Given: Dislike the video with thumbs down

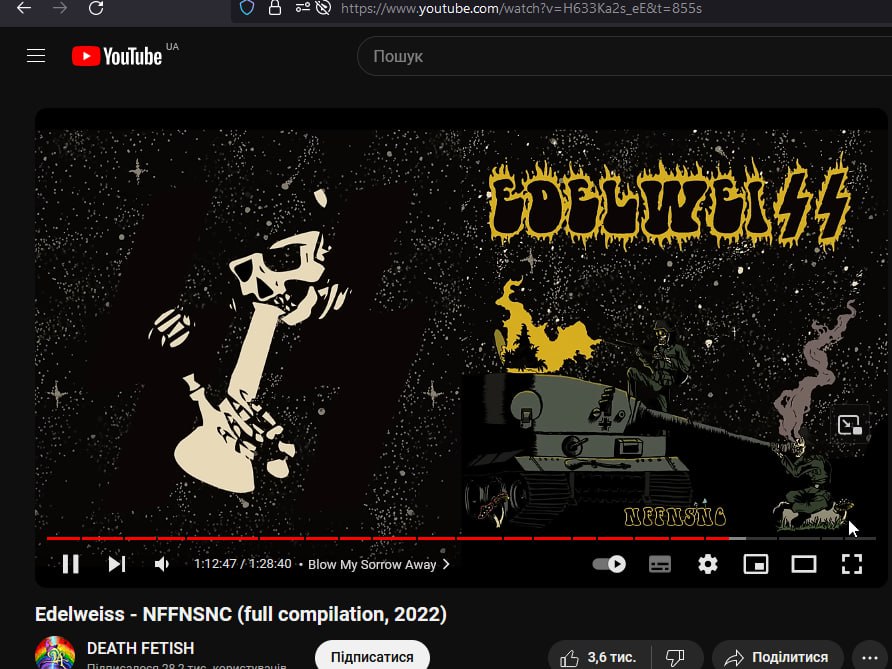Looking at the screenshot, I should [675, 657].
